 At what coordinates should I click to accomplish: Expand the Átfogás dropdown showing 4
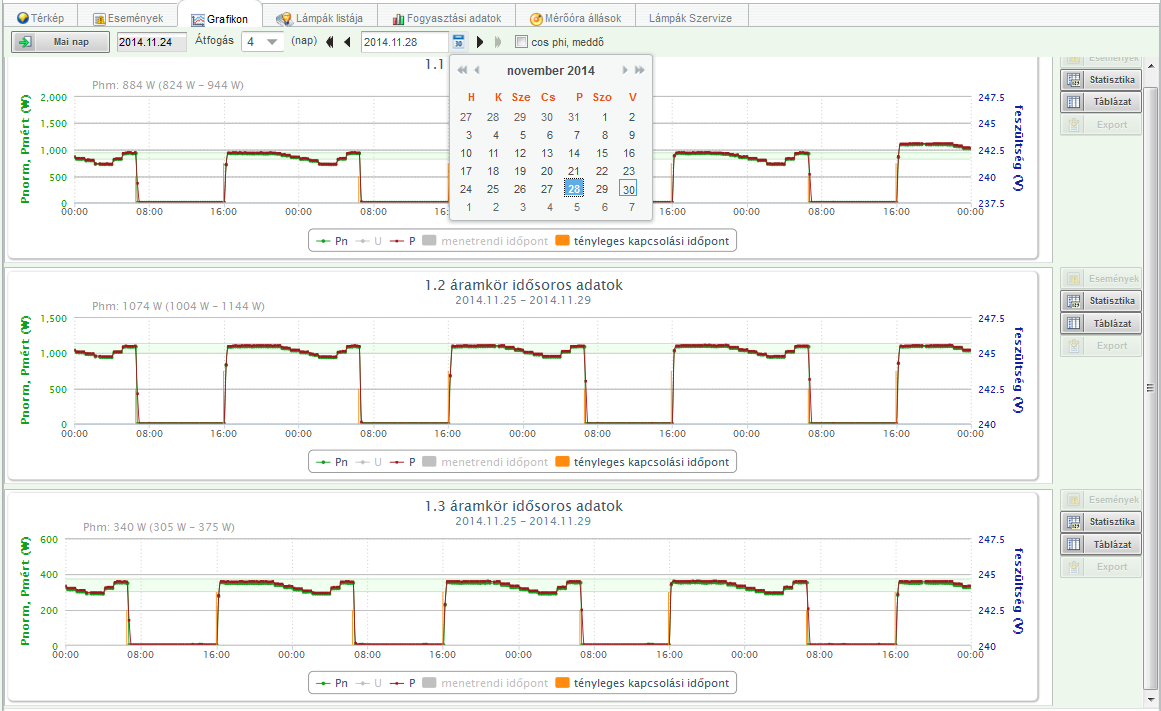point(262,41)
